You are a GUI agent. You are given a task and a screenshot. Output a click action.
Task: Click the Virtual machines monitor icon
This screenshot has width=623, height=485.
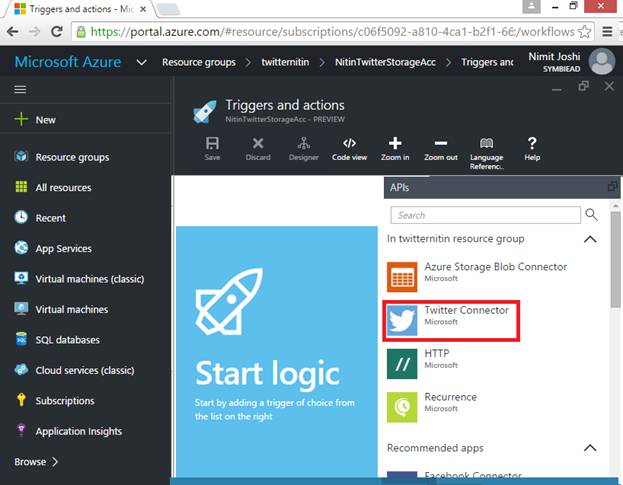click(x=21, y=309)
